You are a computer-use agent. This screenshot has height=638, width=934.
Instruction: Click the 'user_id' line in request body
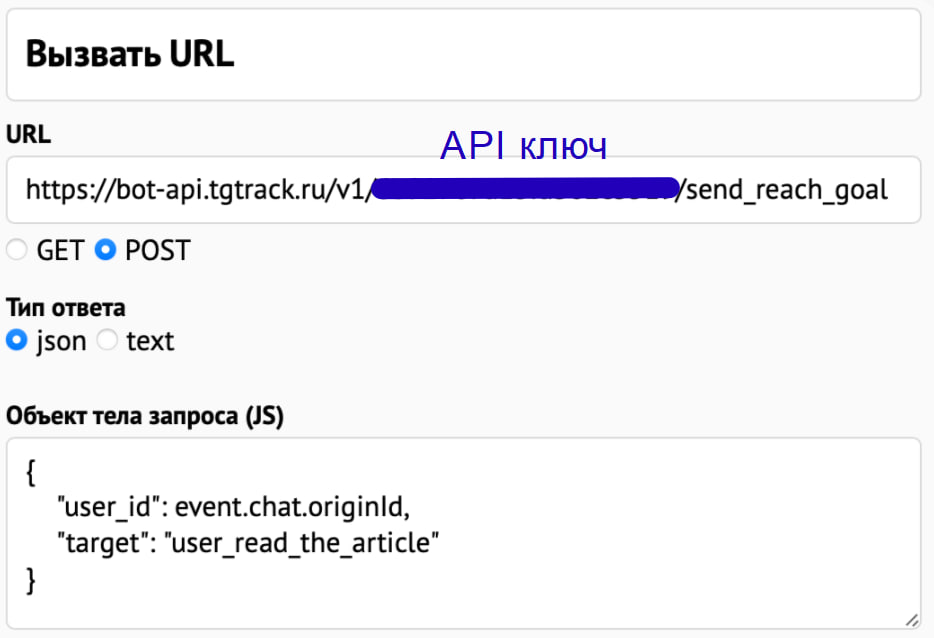234,507
